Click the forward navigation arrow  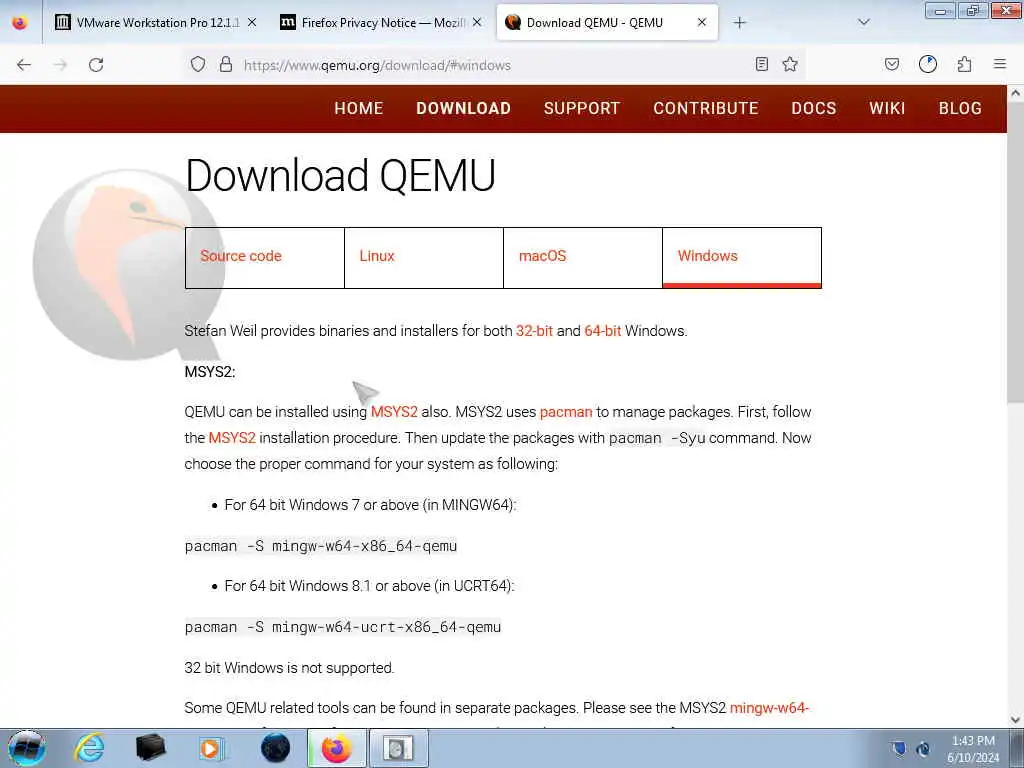click(60, 65)
